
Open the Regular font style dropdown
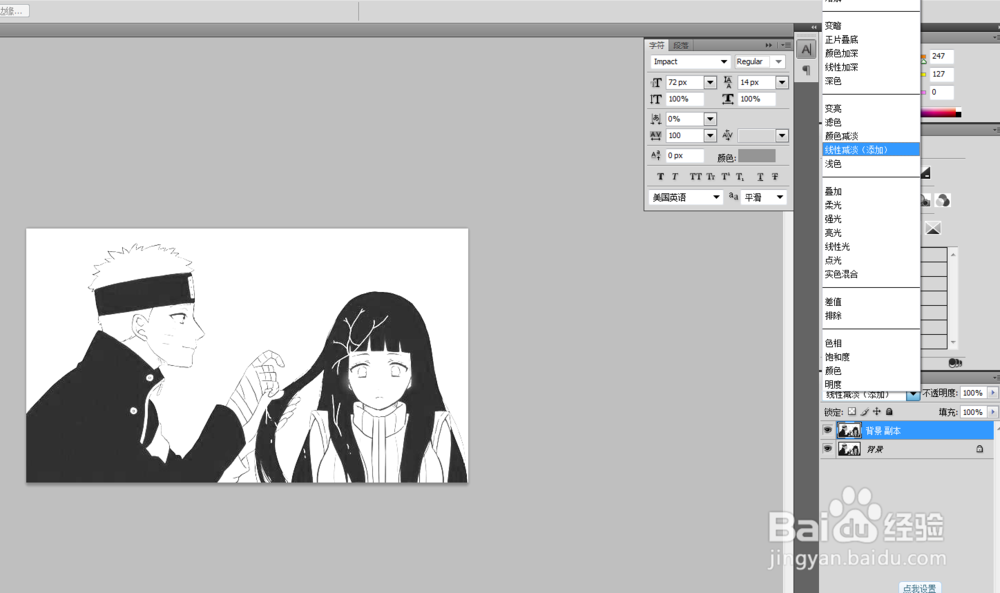[x=778, y=62]
